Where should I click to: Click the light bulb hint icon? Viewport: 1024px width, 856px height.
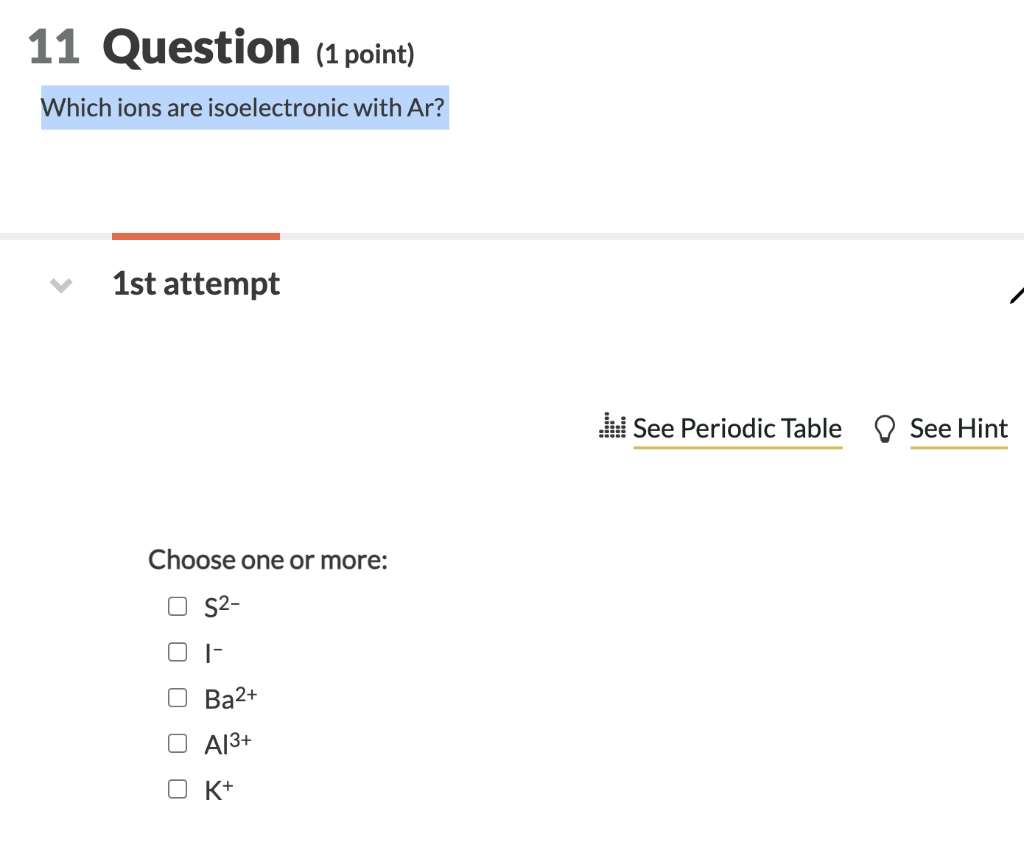884,428
